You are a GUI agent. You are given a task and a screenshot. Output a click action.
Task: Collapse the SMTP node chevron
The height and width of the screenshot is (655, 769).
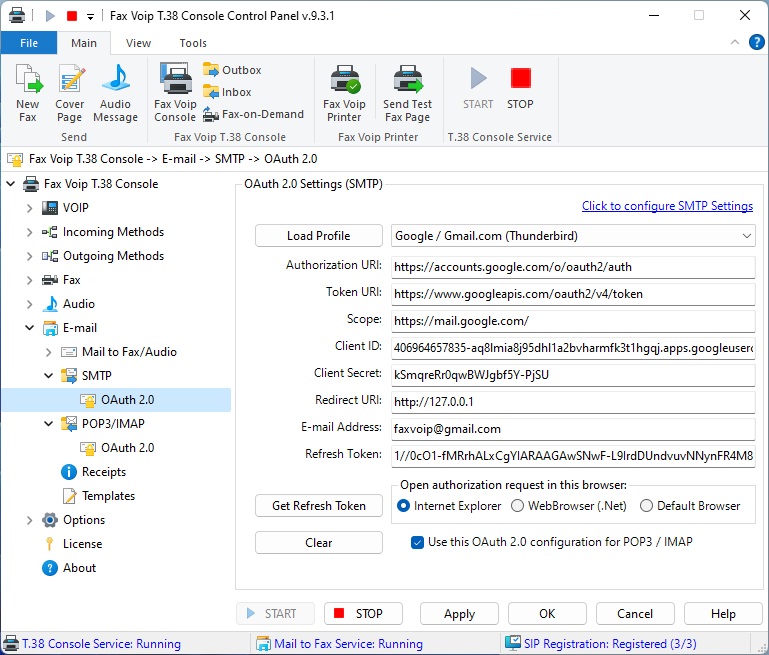click(49, 376)
